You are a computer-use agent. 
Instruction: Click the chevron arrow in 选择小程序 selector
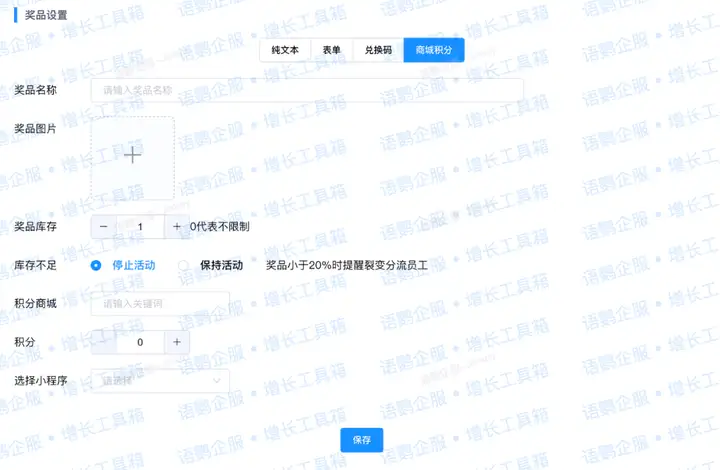point(217,381)
